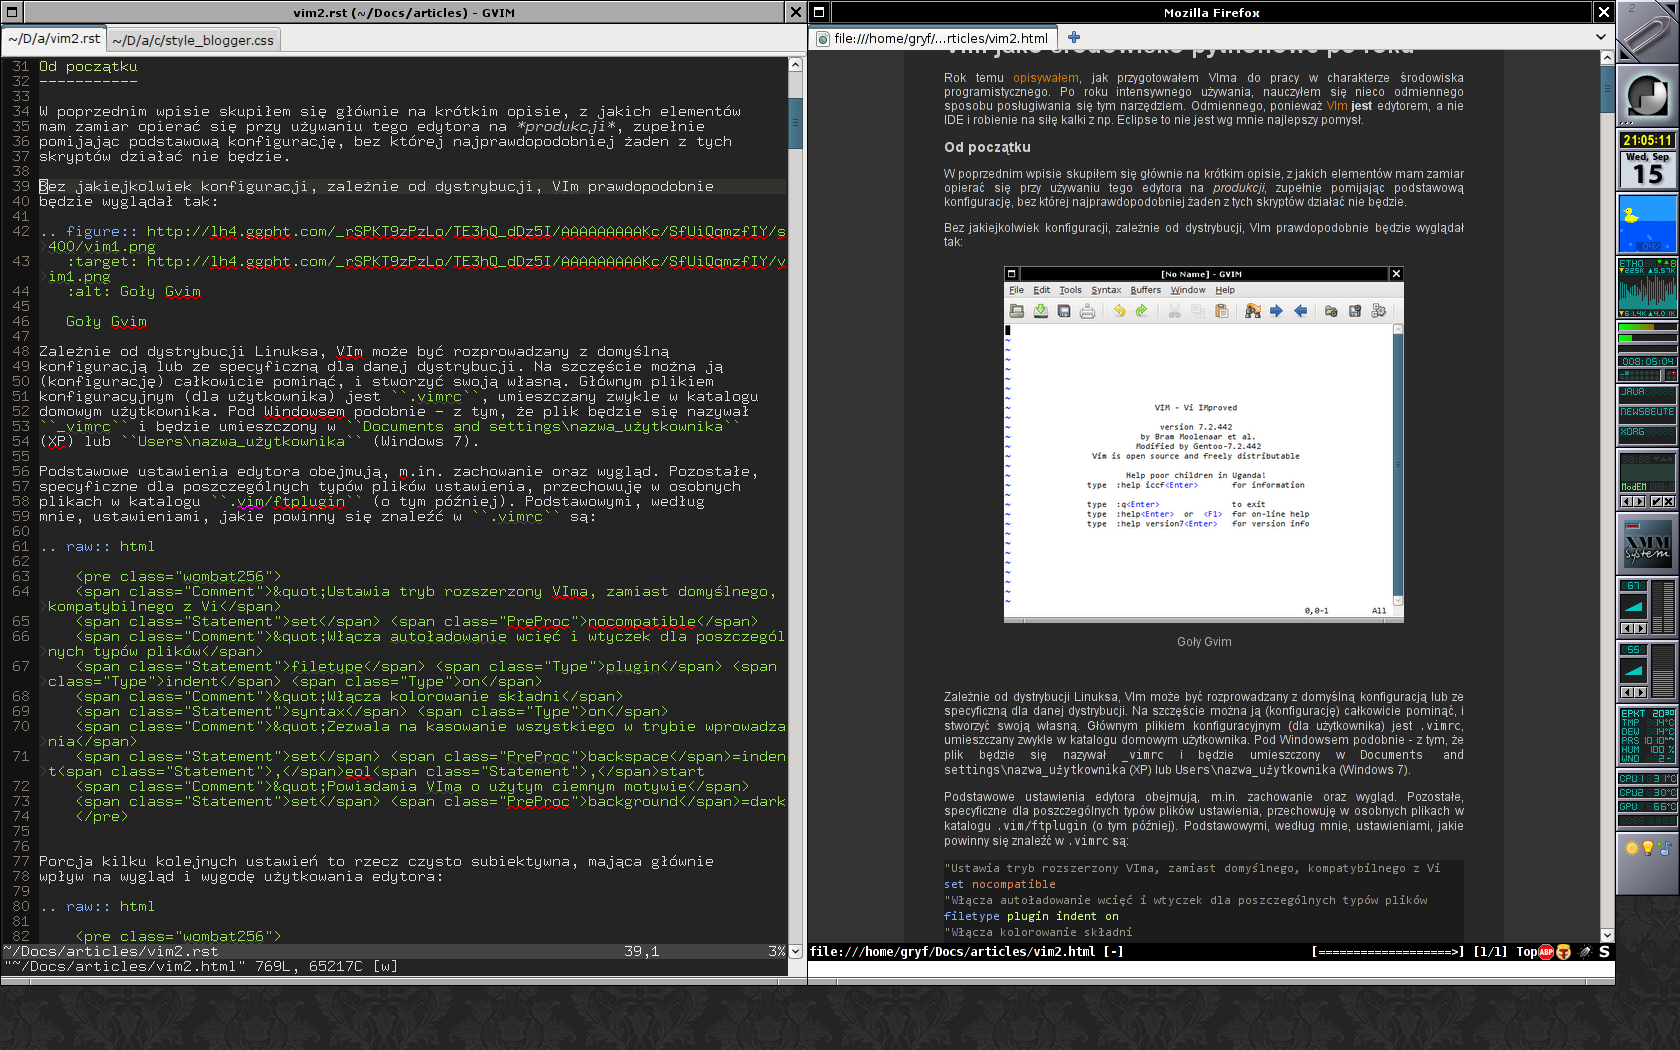The width and height of the screenshot is (1680, 1050).
Task: Click the Window Maker paperclip clip icon
Action: pos(1647,32)
